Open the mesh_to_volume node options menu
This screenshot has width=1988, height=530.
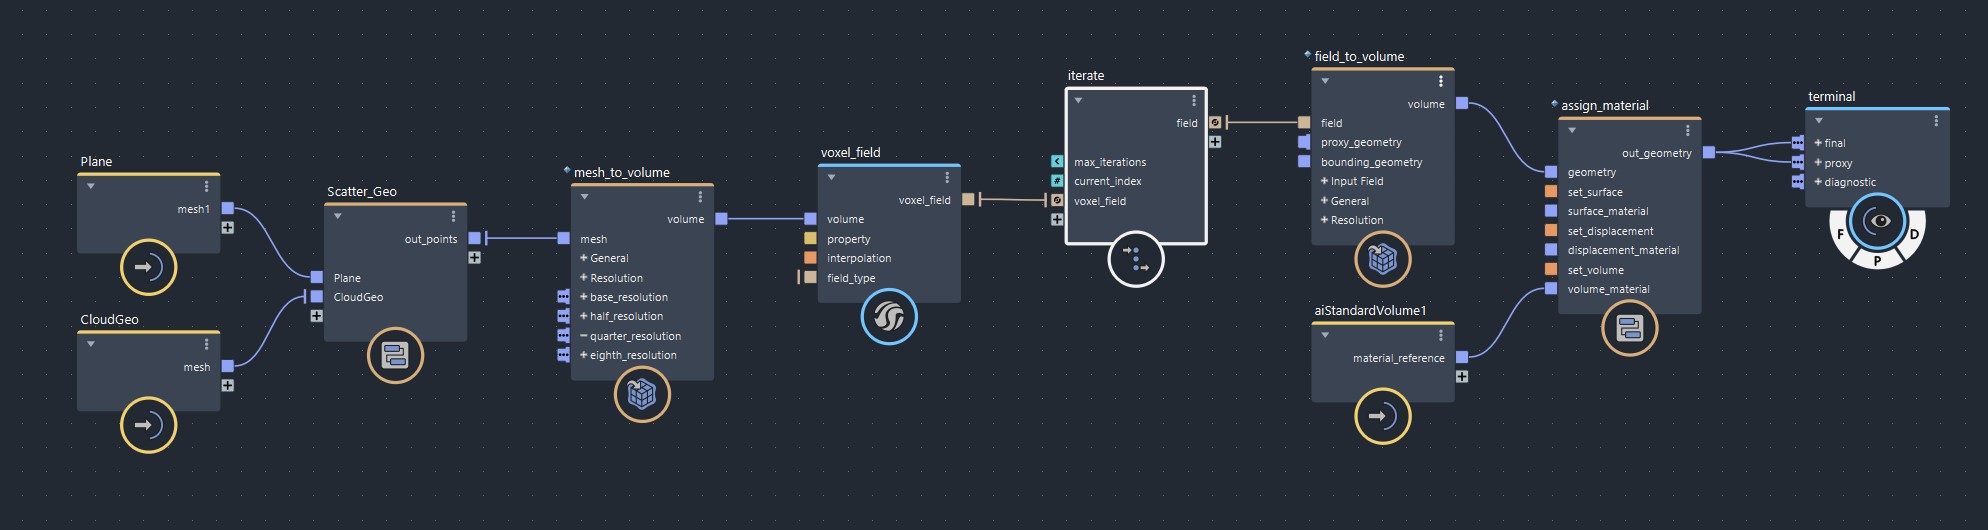point(701,197)
